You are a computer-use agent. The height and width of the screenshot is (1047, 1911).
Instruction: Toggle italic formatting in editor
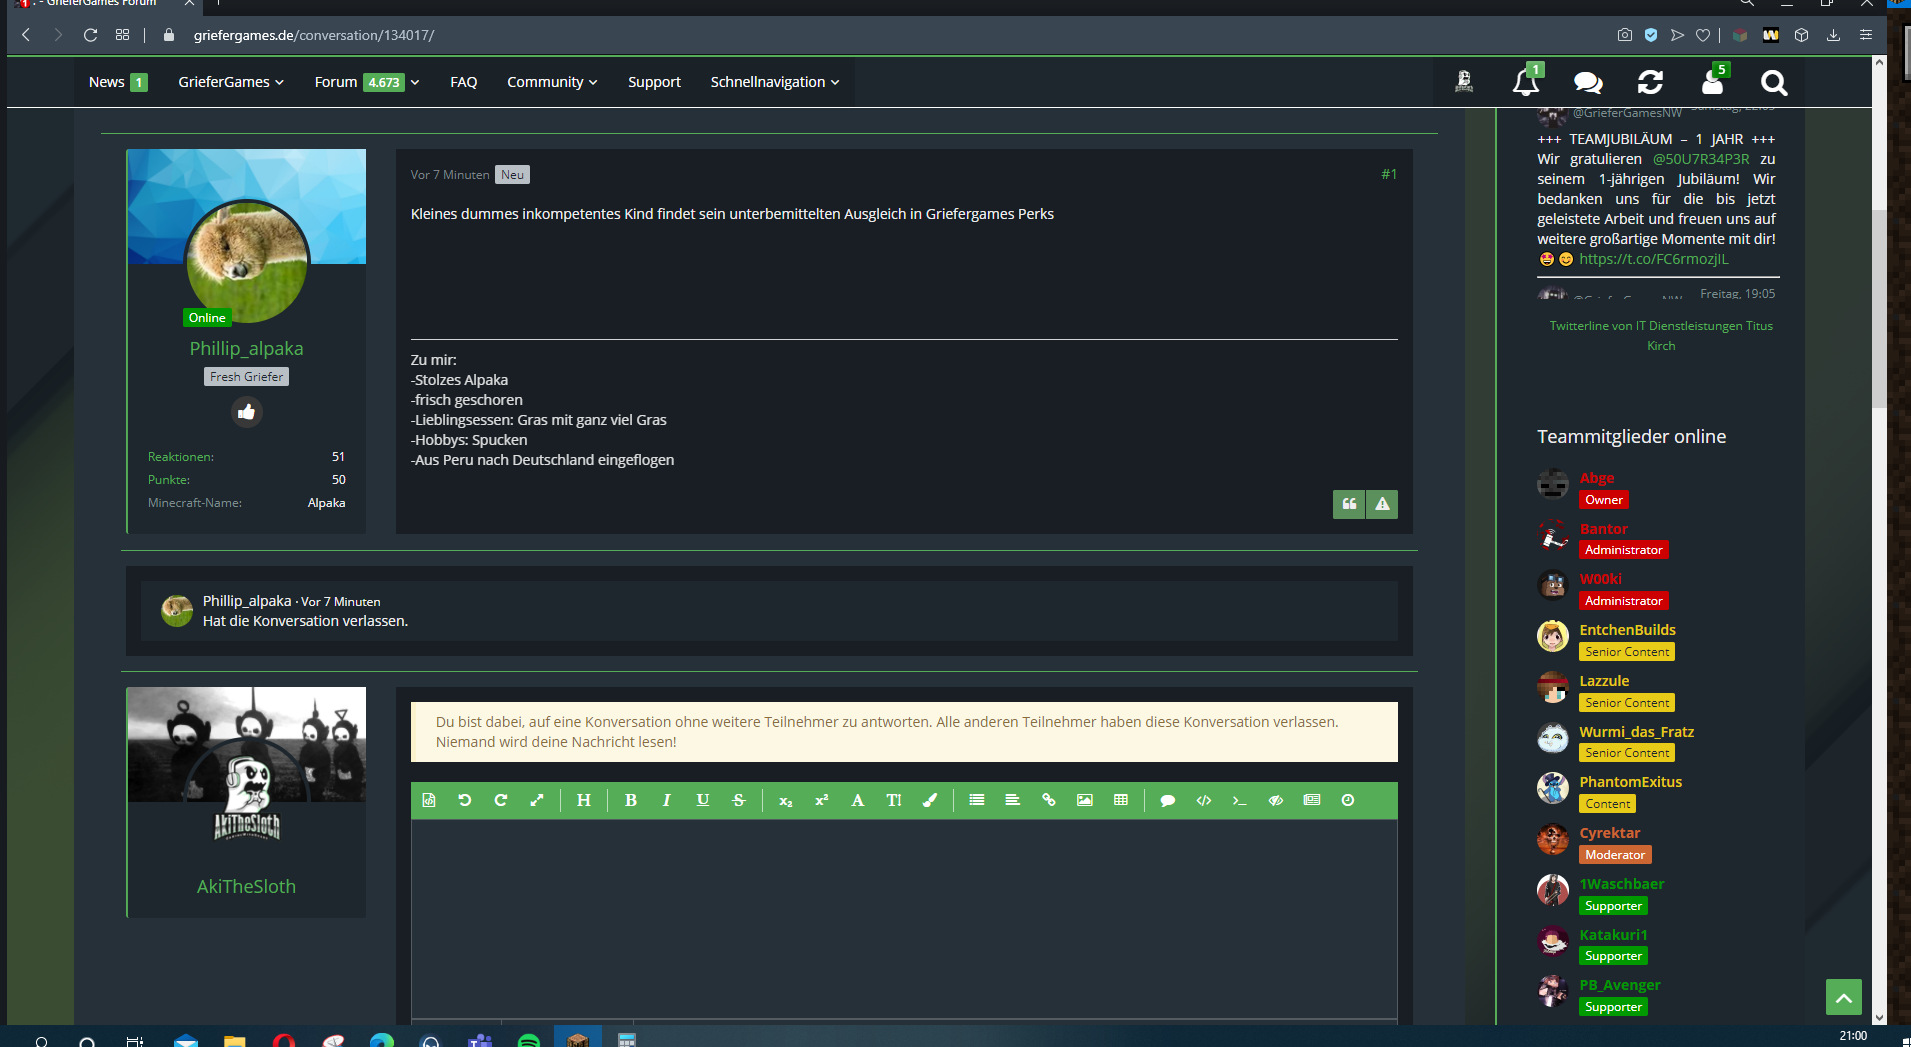coord(666,800)
